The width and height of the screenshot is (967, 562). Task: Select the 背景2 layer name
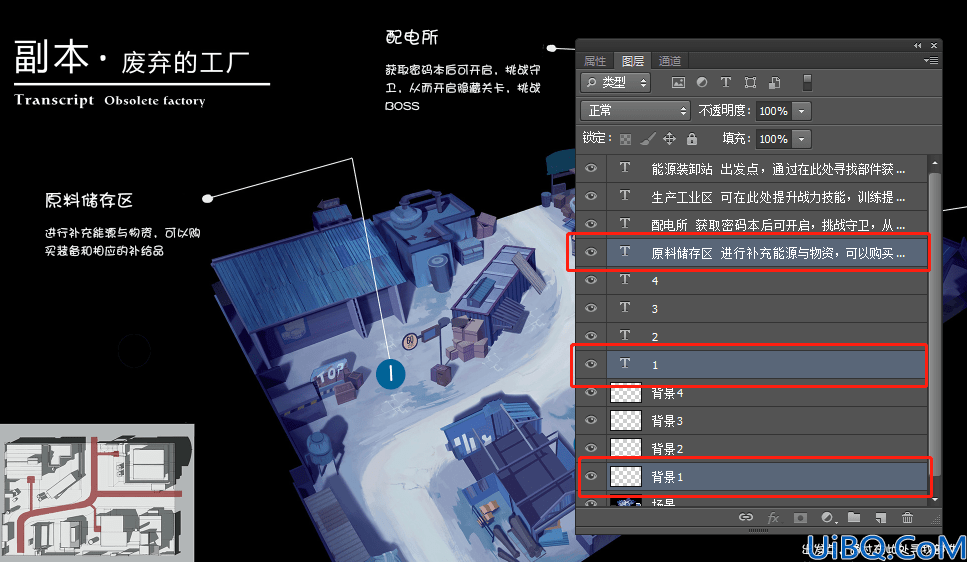[x=667, y=448]
